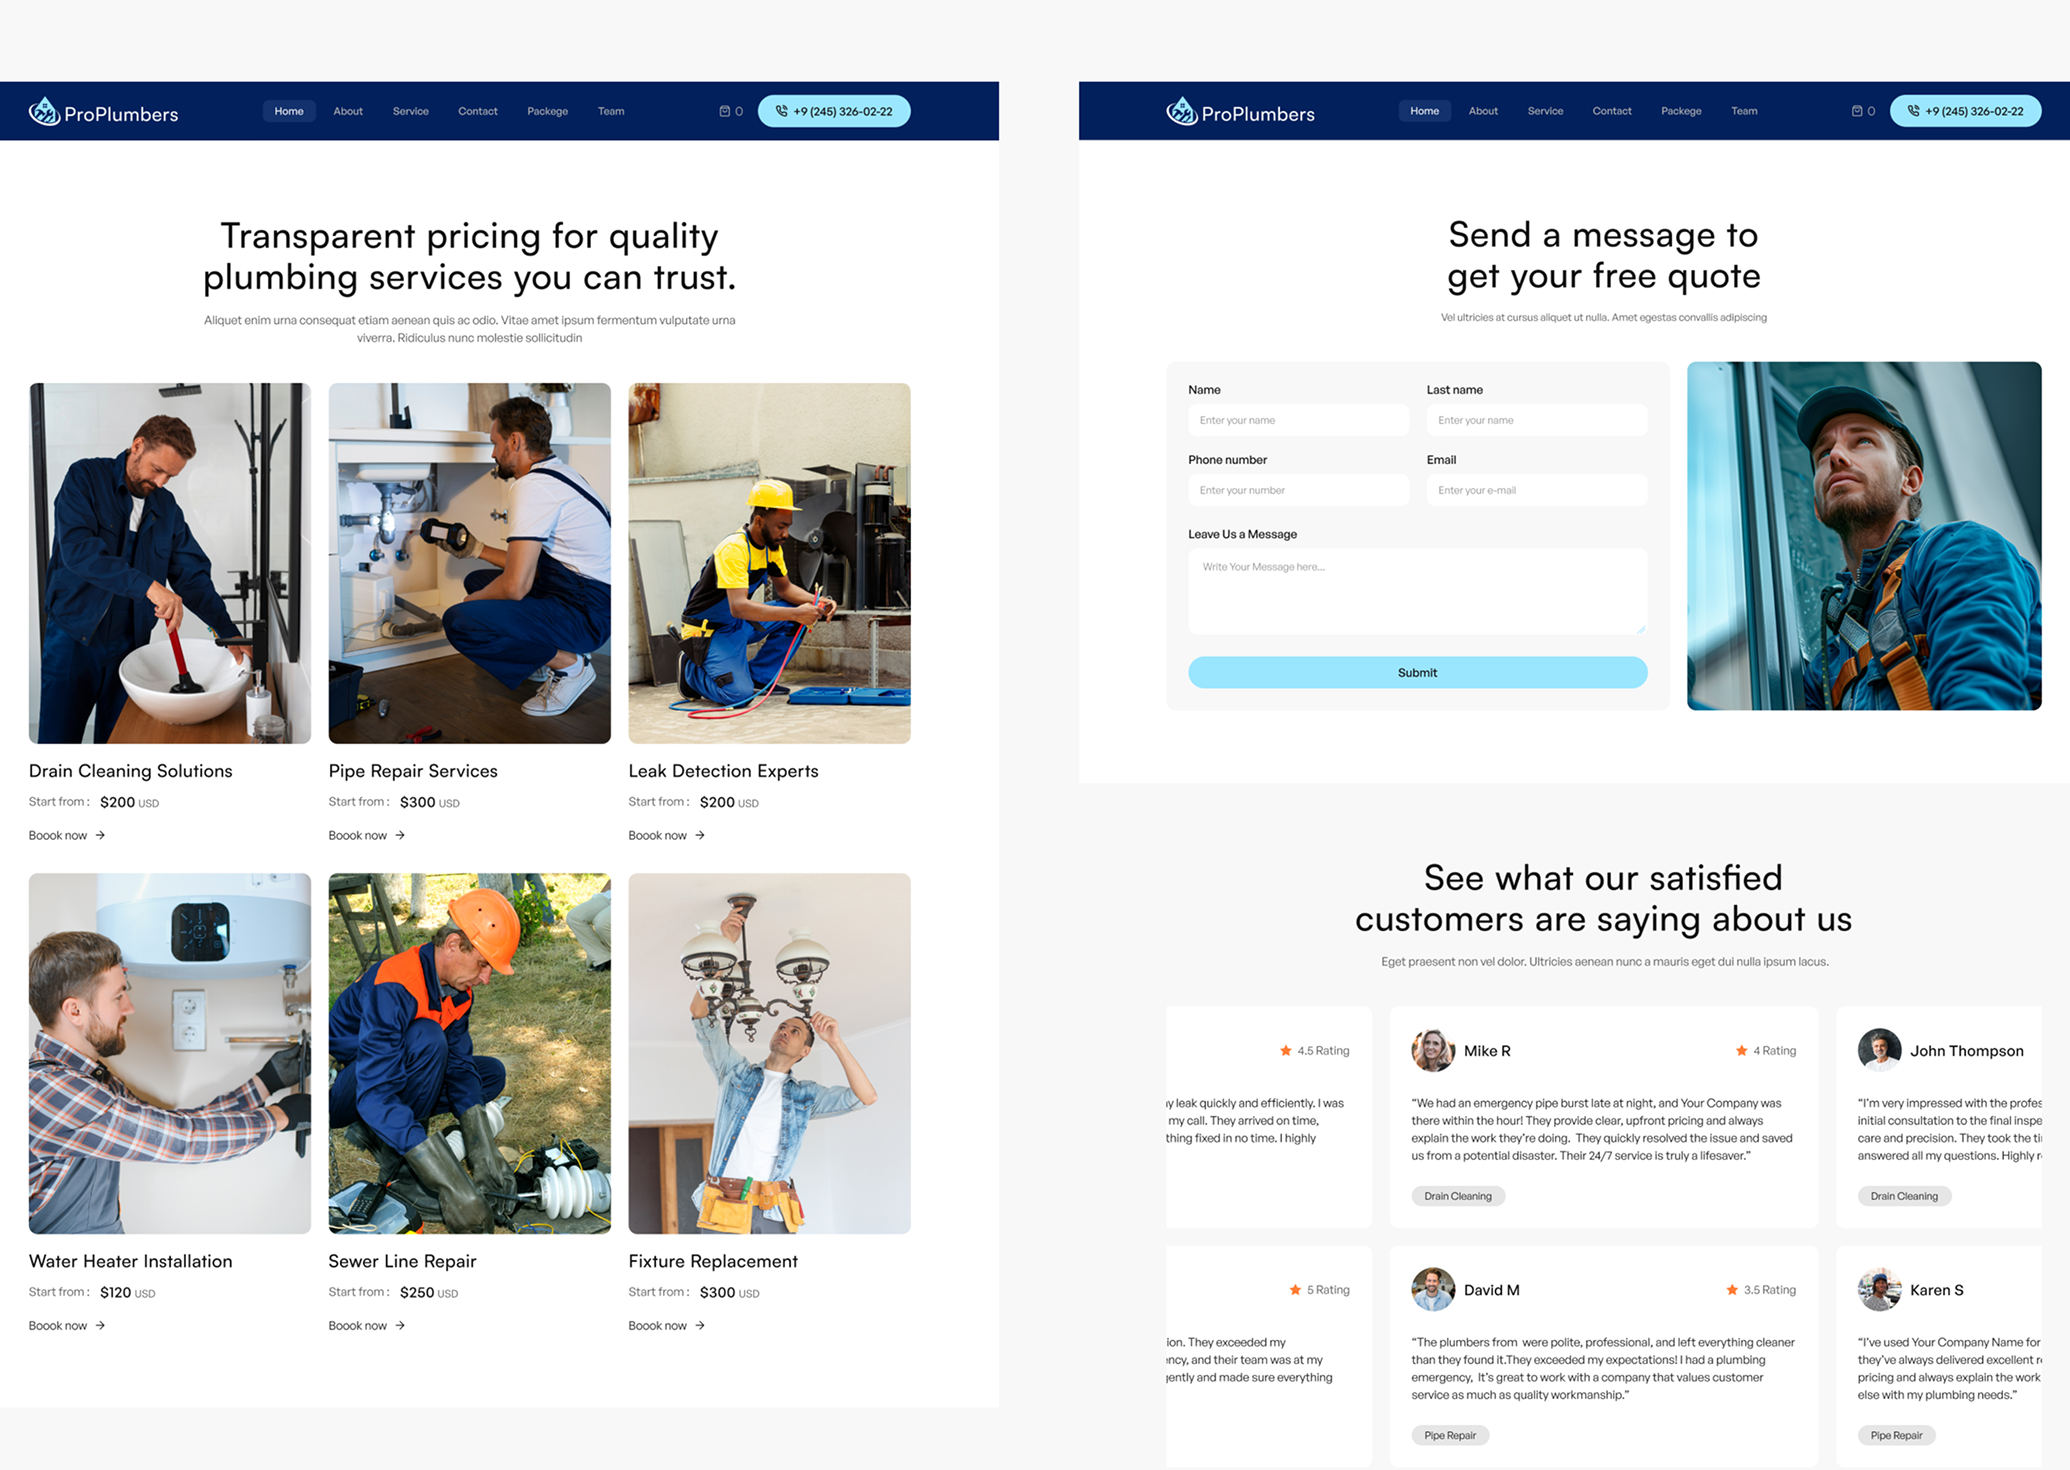
Task: Click the ProPlumbers logo in right header
Action: click(x=1240, y=112)
